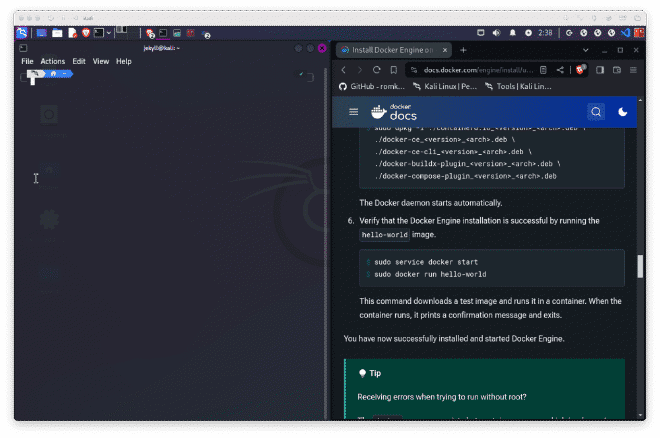Click the share icon in the address bar
Screen dimensions: 660x438
(x=560, y=70)
